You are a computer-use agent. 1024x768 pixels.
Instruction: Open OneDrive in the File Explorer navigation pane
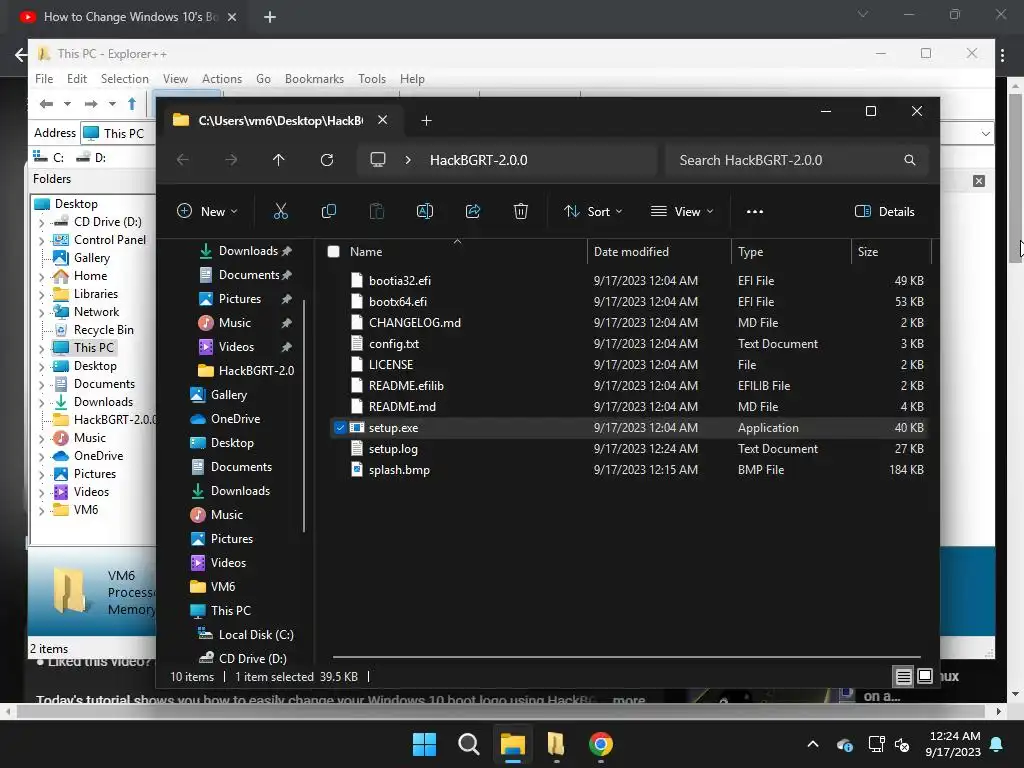(x=225, y=419)
